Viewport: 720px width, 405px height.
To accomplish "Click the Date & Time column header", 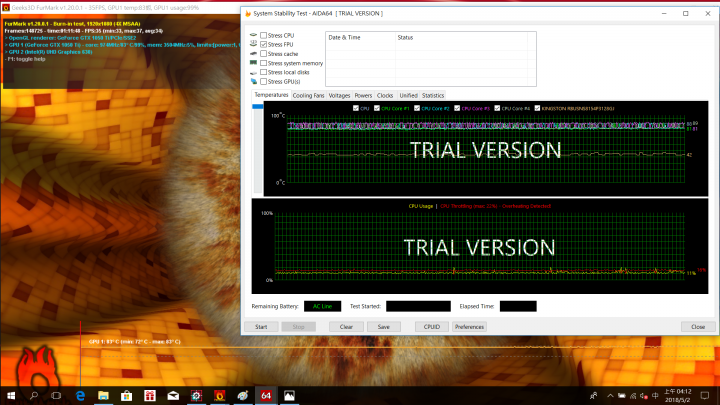I will [x=360, y=37].
